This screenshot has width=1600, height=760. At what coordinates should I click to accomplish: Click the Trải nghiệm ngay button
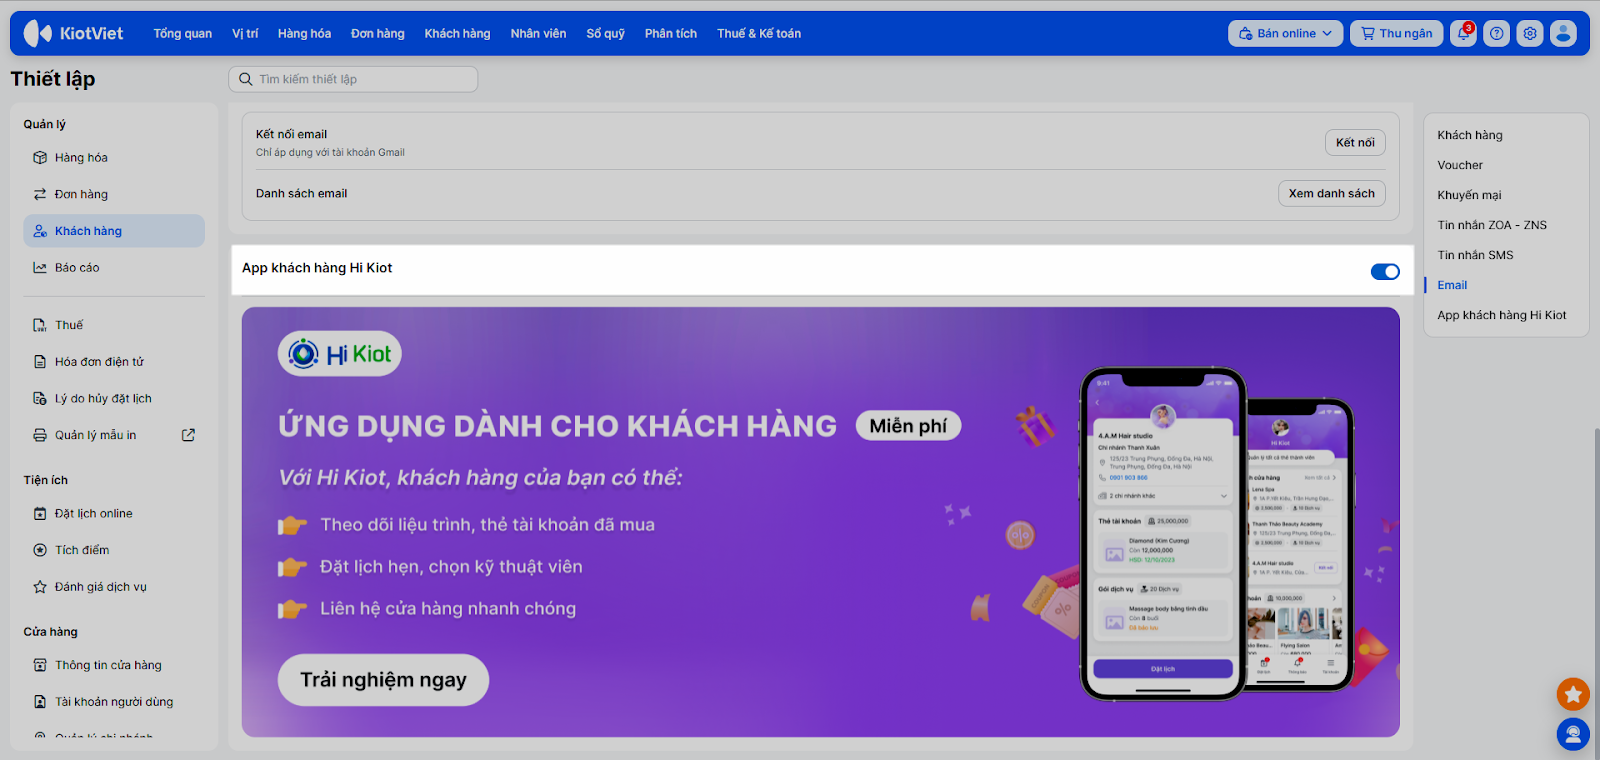383,680
